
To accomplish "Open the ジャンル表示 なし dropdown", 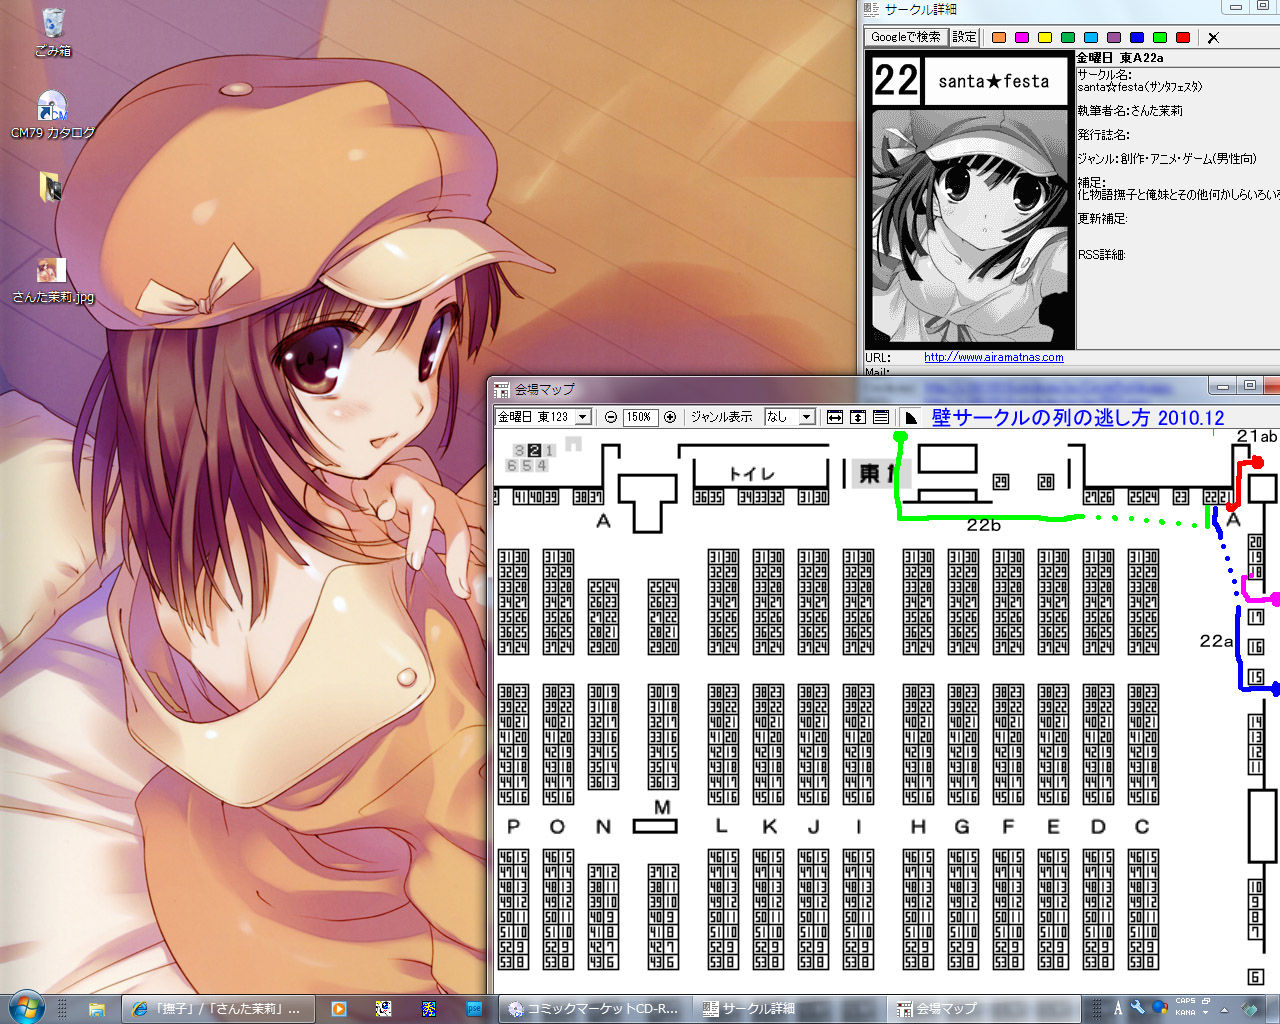I will [x=790, y=417].
